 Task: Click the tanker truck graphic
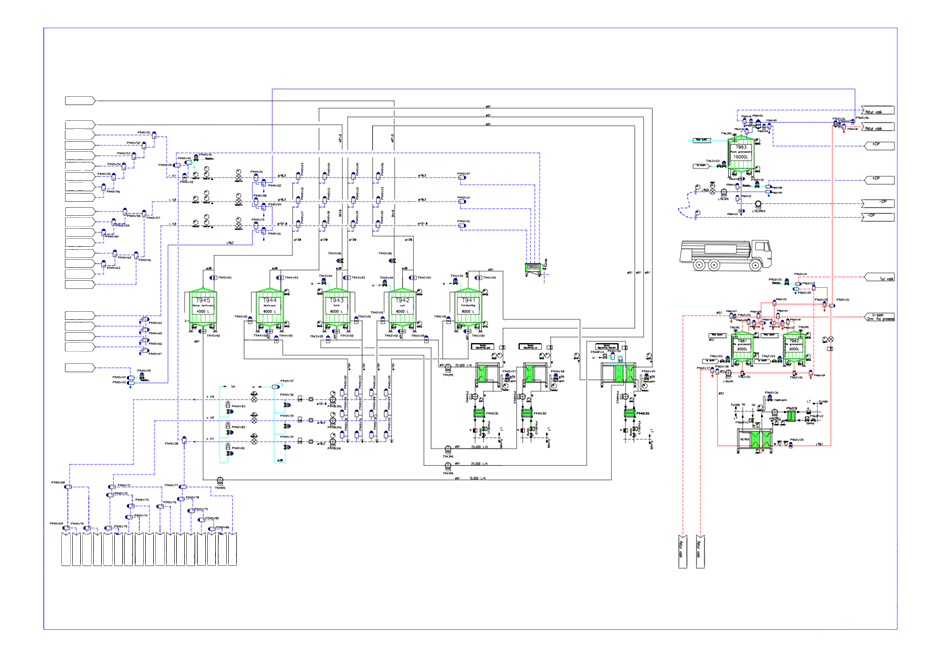(726, 255)
